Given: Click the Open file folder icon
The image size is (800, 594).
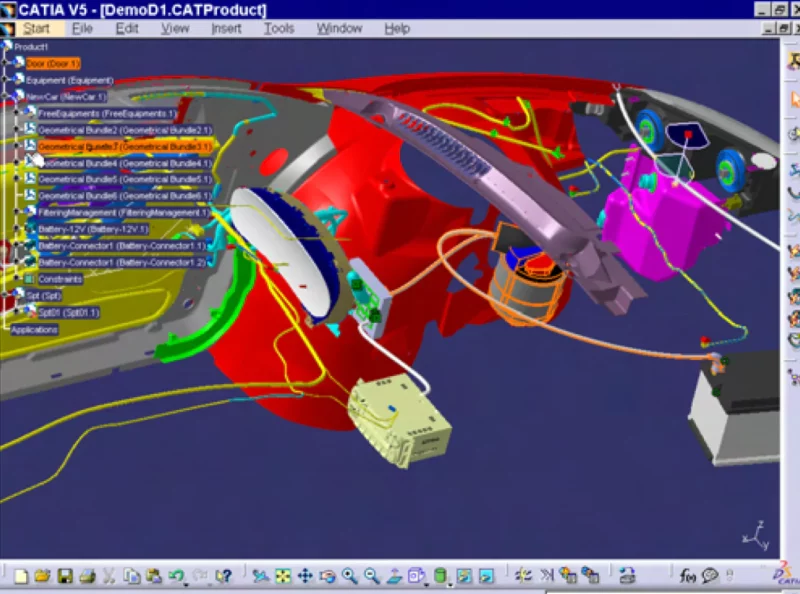Looking at the screenshot, I should coord(43,576).
